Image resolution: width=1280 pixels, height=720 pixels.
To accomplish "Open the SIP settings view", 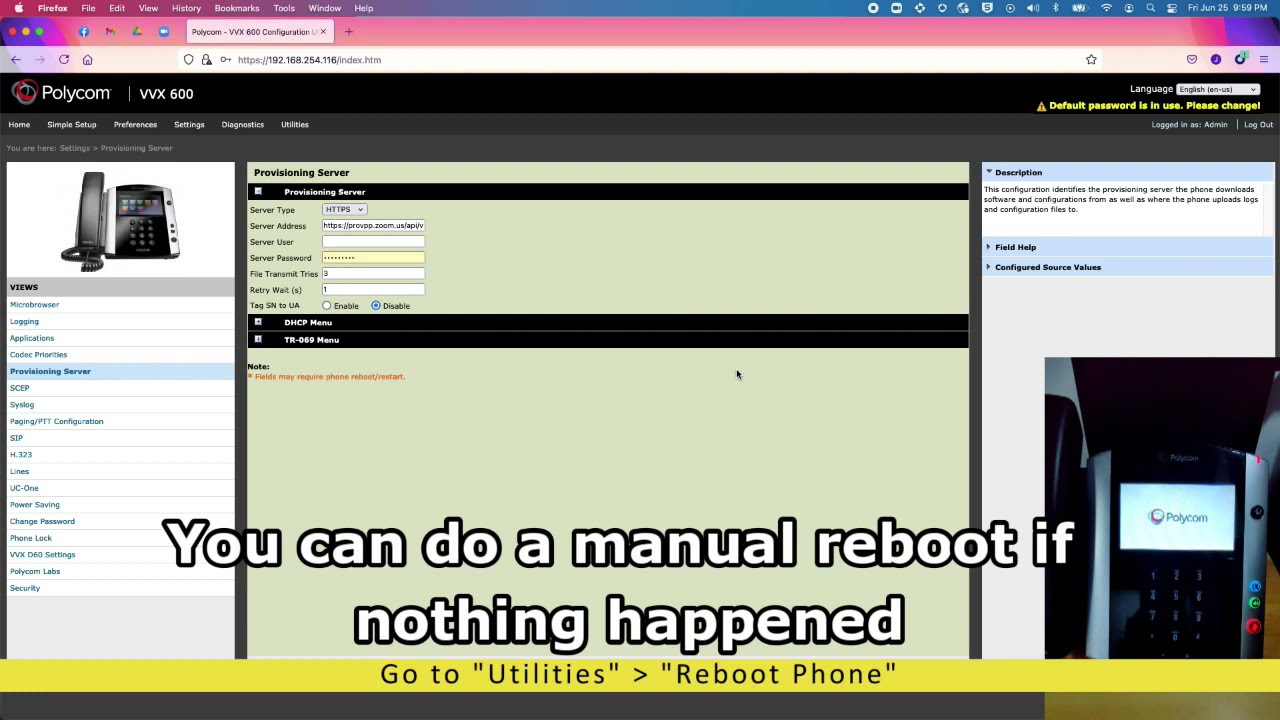I will coord(16,438).
